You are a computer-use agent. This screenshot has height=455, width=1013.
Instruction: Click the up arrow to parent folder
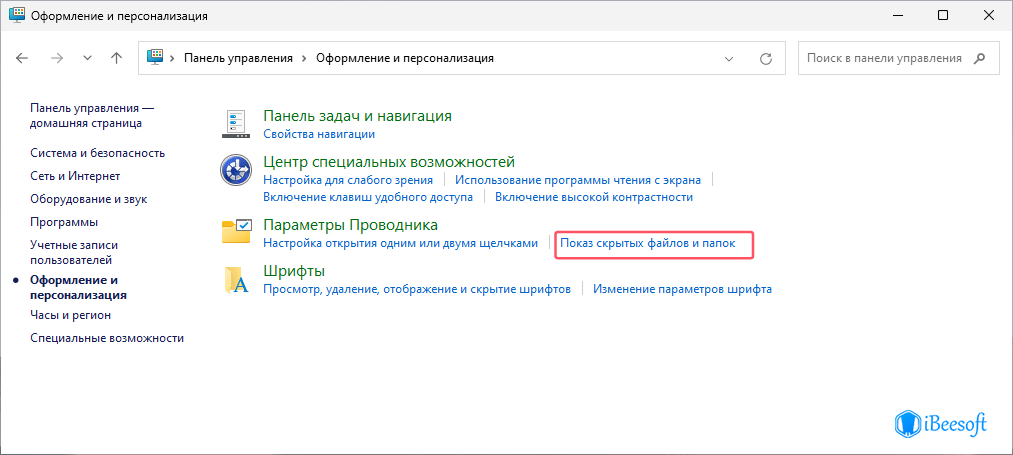[x=116, y=58]
